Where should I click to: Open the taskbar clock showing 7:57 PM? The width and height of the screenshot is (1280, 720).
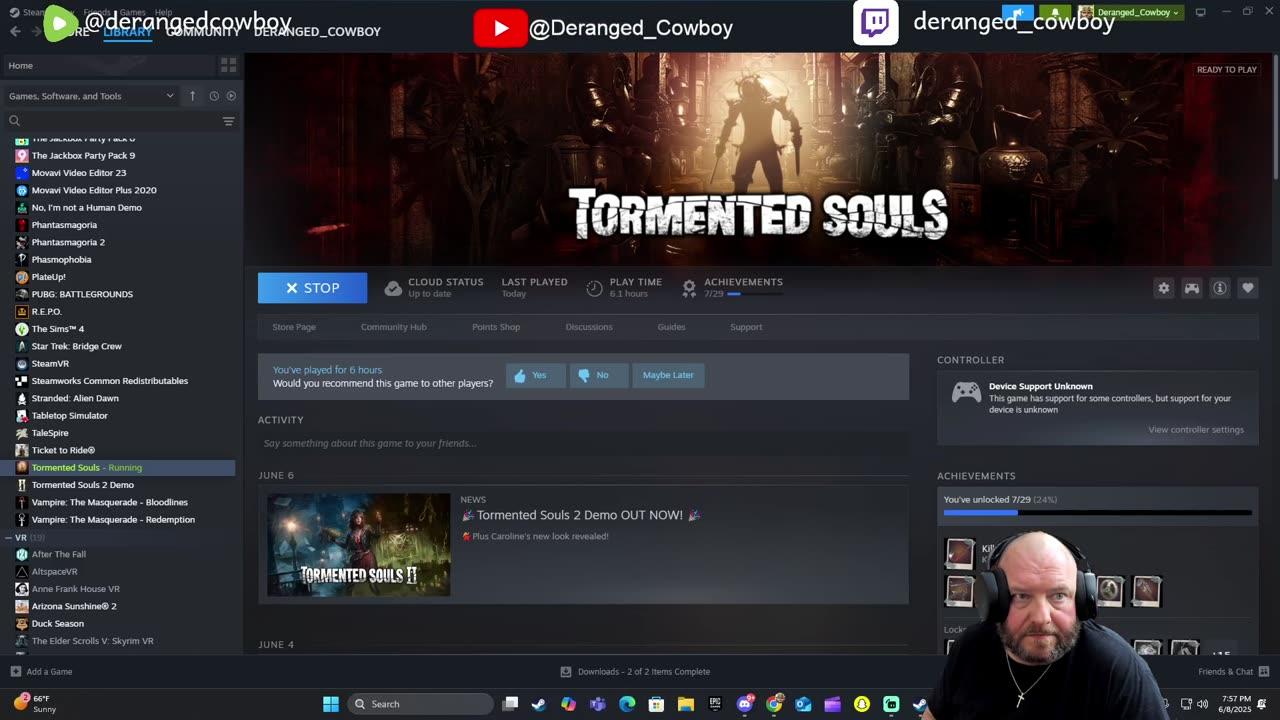(1236, 704)
